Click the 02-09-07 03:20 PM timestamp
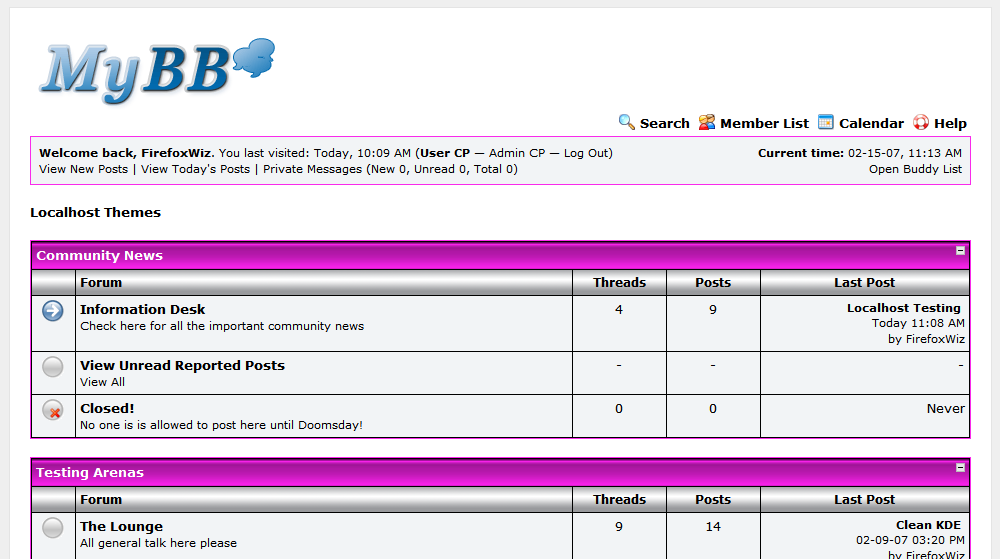Viewport: 1000px width, 559px height. click(x=910, y=541)
